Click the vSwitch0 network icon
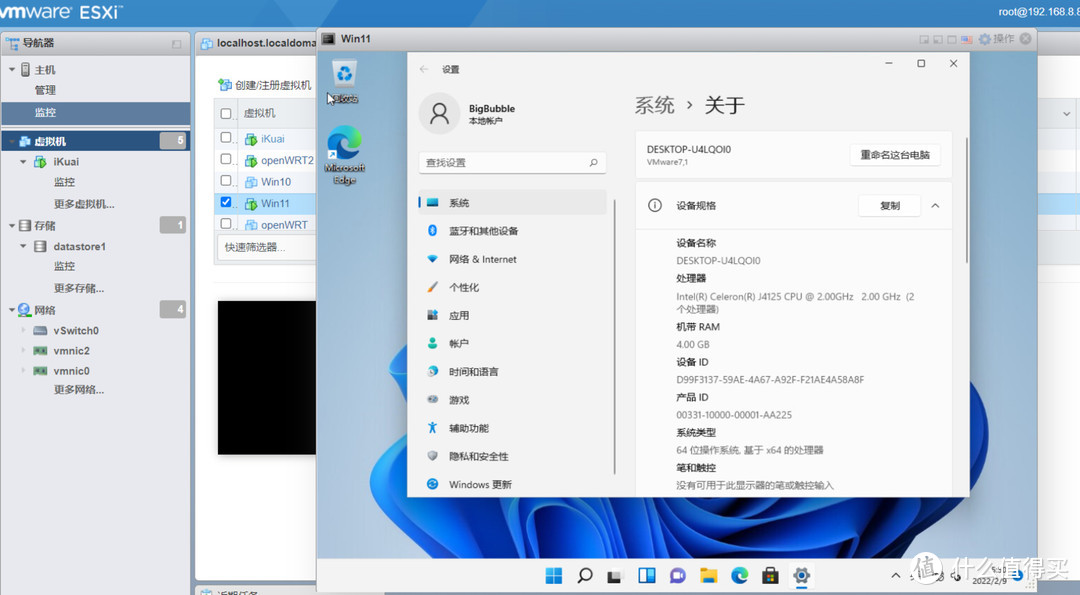The image size is (1080, 595). point(41,331)
